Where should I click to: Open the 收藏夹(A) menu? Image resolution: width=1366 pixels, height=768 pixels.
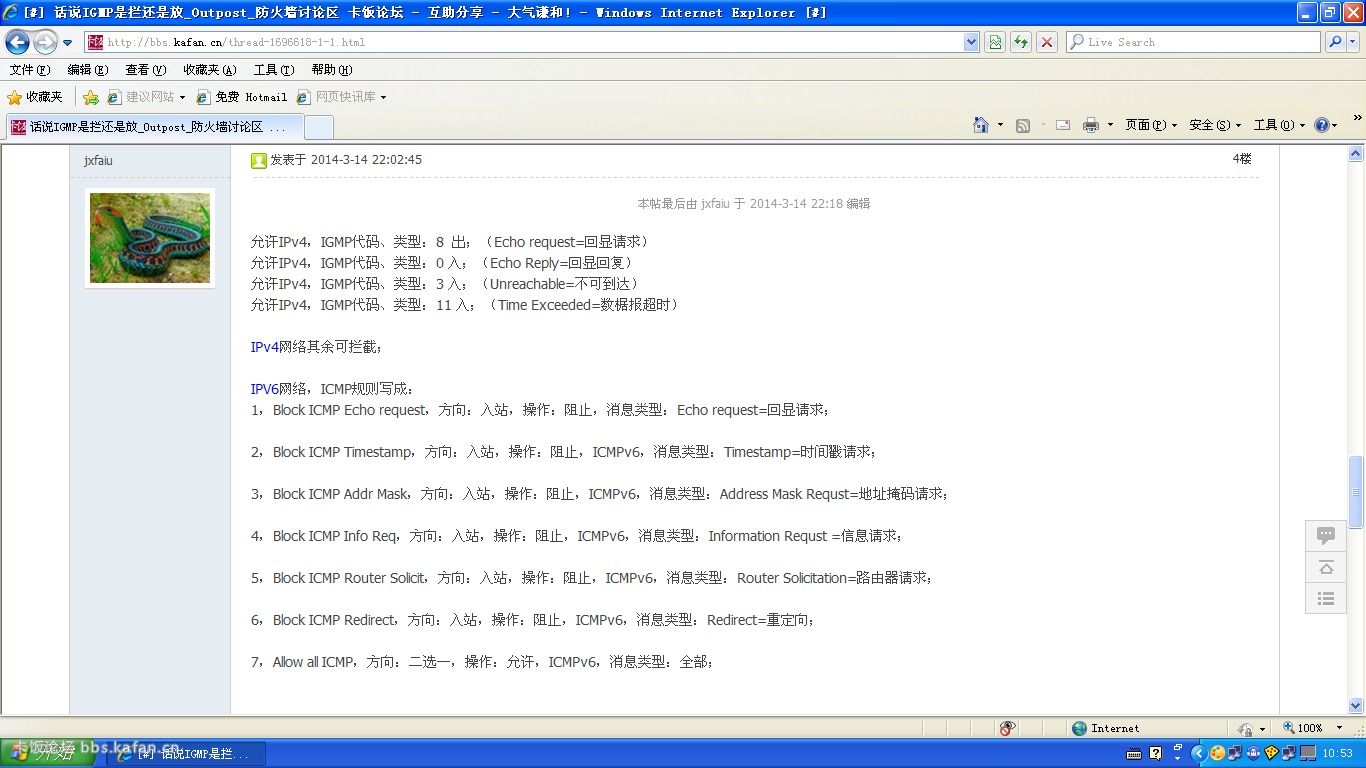tap(209, 70)
